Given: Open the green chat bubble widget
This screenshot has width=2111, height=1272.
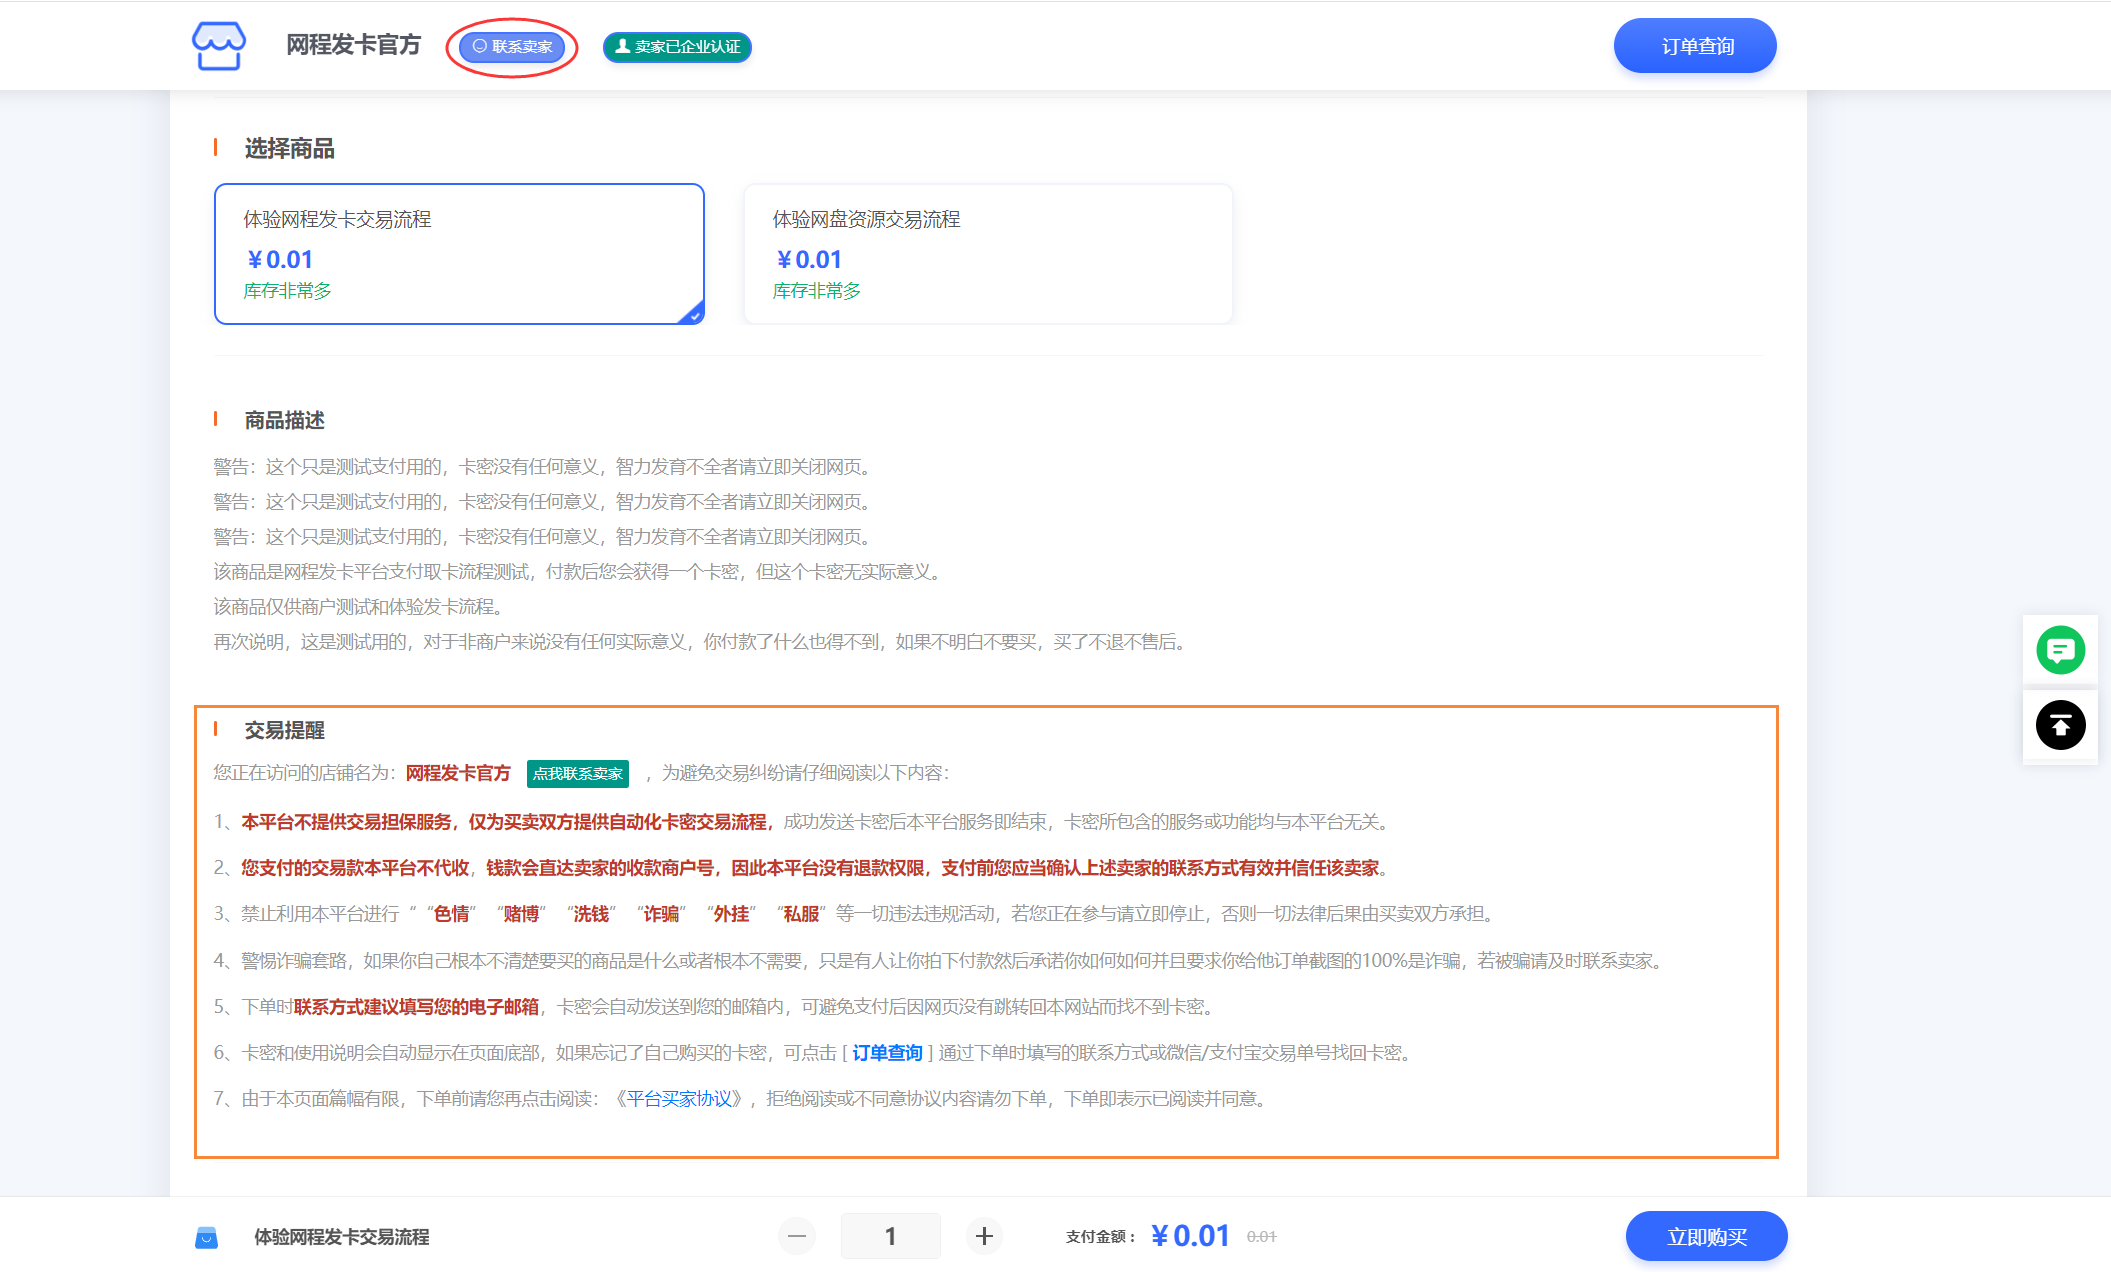Looking at the screenshot, I should [2060, 651].
